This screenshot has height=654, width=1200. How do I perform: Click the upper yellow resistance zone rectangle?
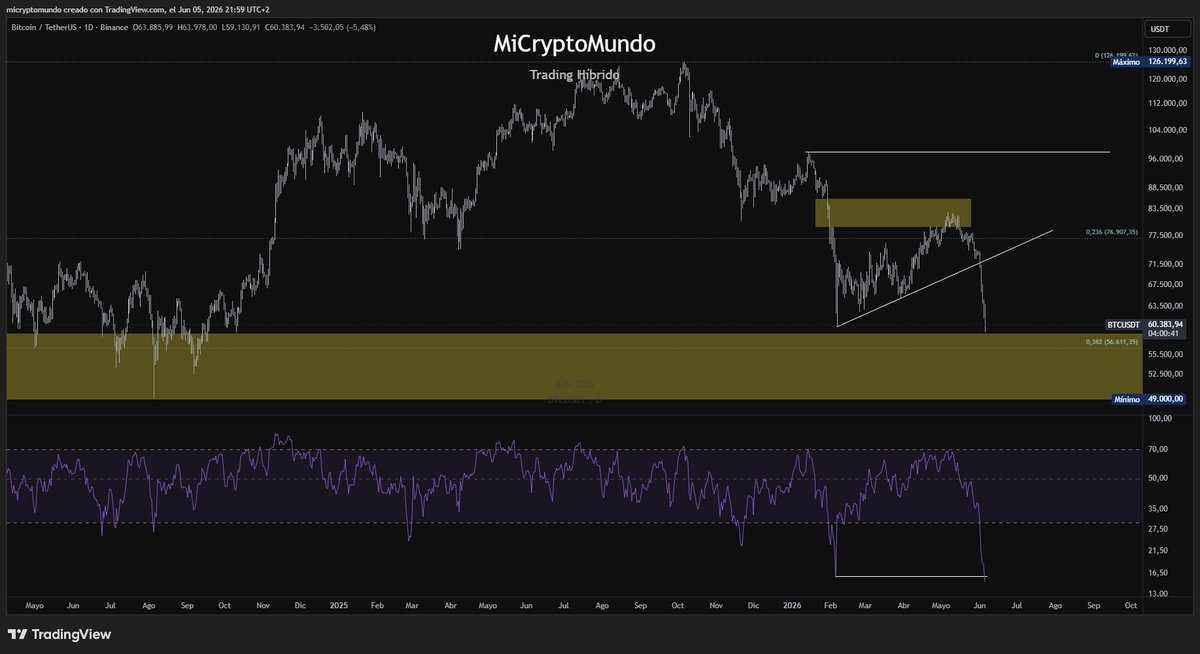pos(893,213)
